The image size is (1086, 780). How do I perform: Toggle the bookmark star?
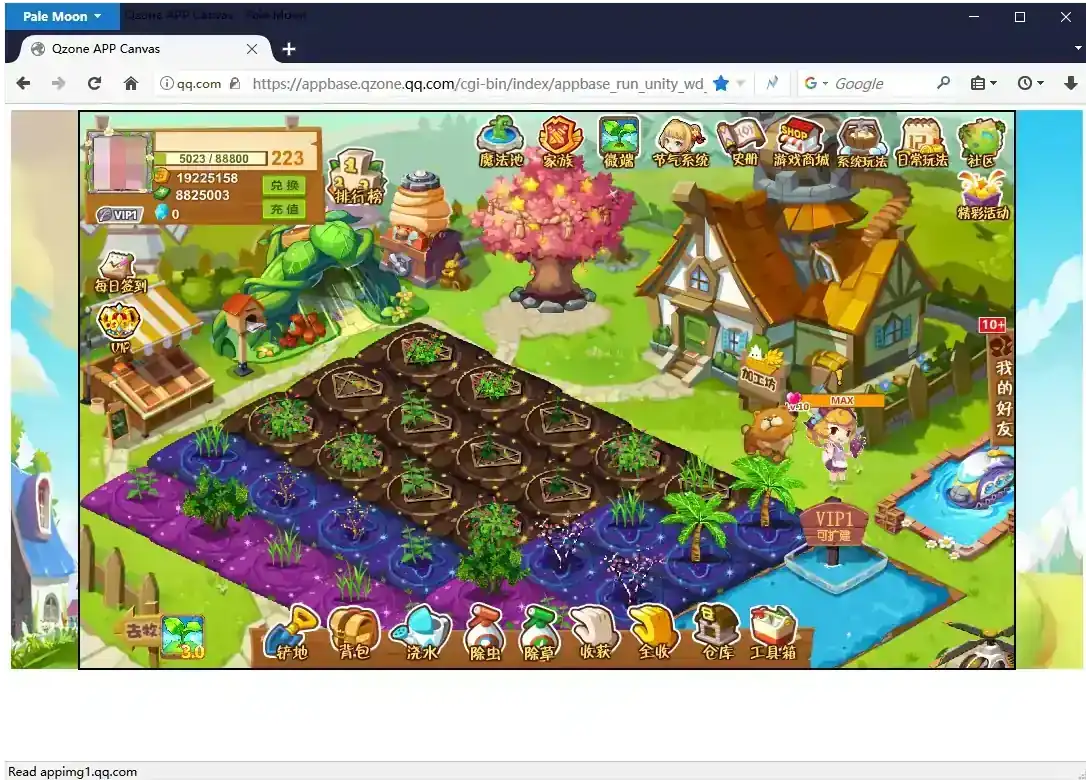pyautogui.click(x=721, y=83)
